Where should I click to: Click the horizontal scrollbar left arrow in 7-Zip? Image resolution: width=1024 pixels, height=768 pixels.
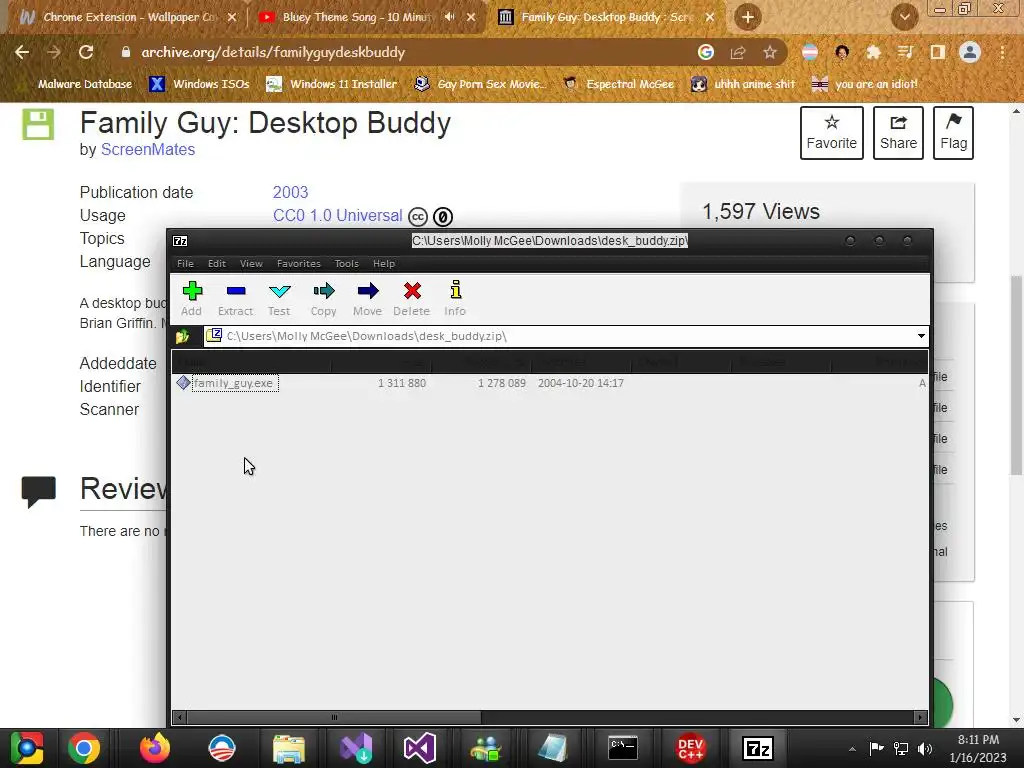coord(180,717)
